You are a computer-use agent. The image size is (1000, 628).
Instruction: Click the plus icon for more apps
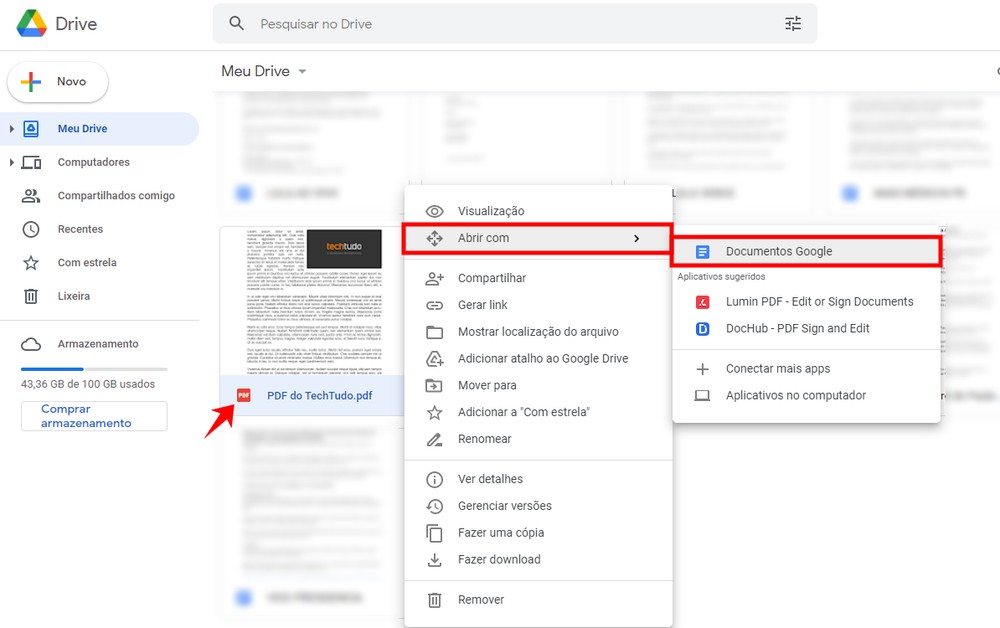[702, 369]
